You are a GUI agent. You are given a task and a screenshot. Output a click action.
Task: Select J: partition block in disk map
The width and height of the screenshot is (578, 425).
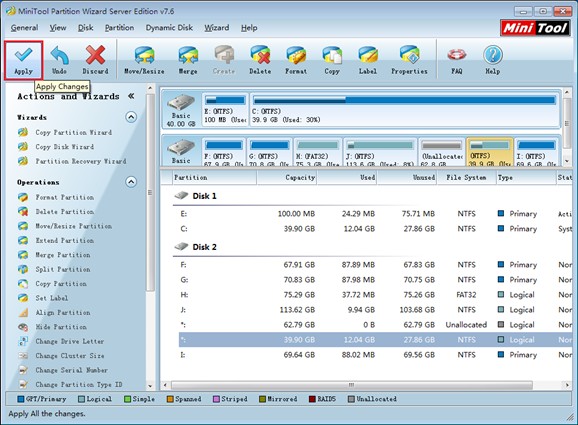pos(380,152)
